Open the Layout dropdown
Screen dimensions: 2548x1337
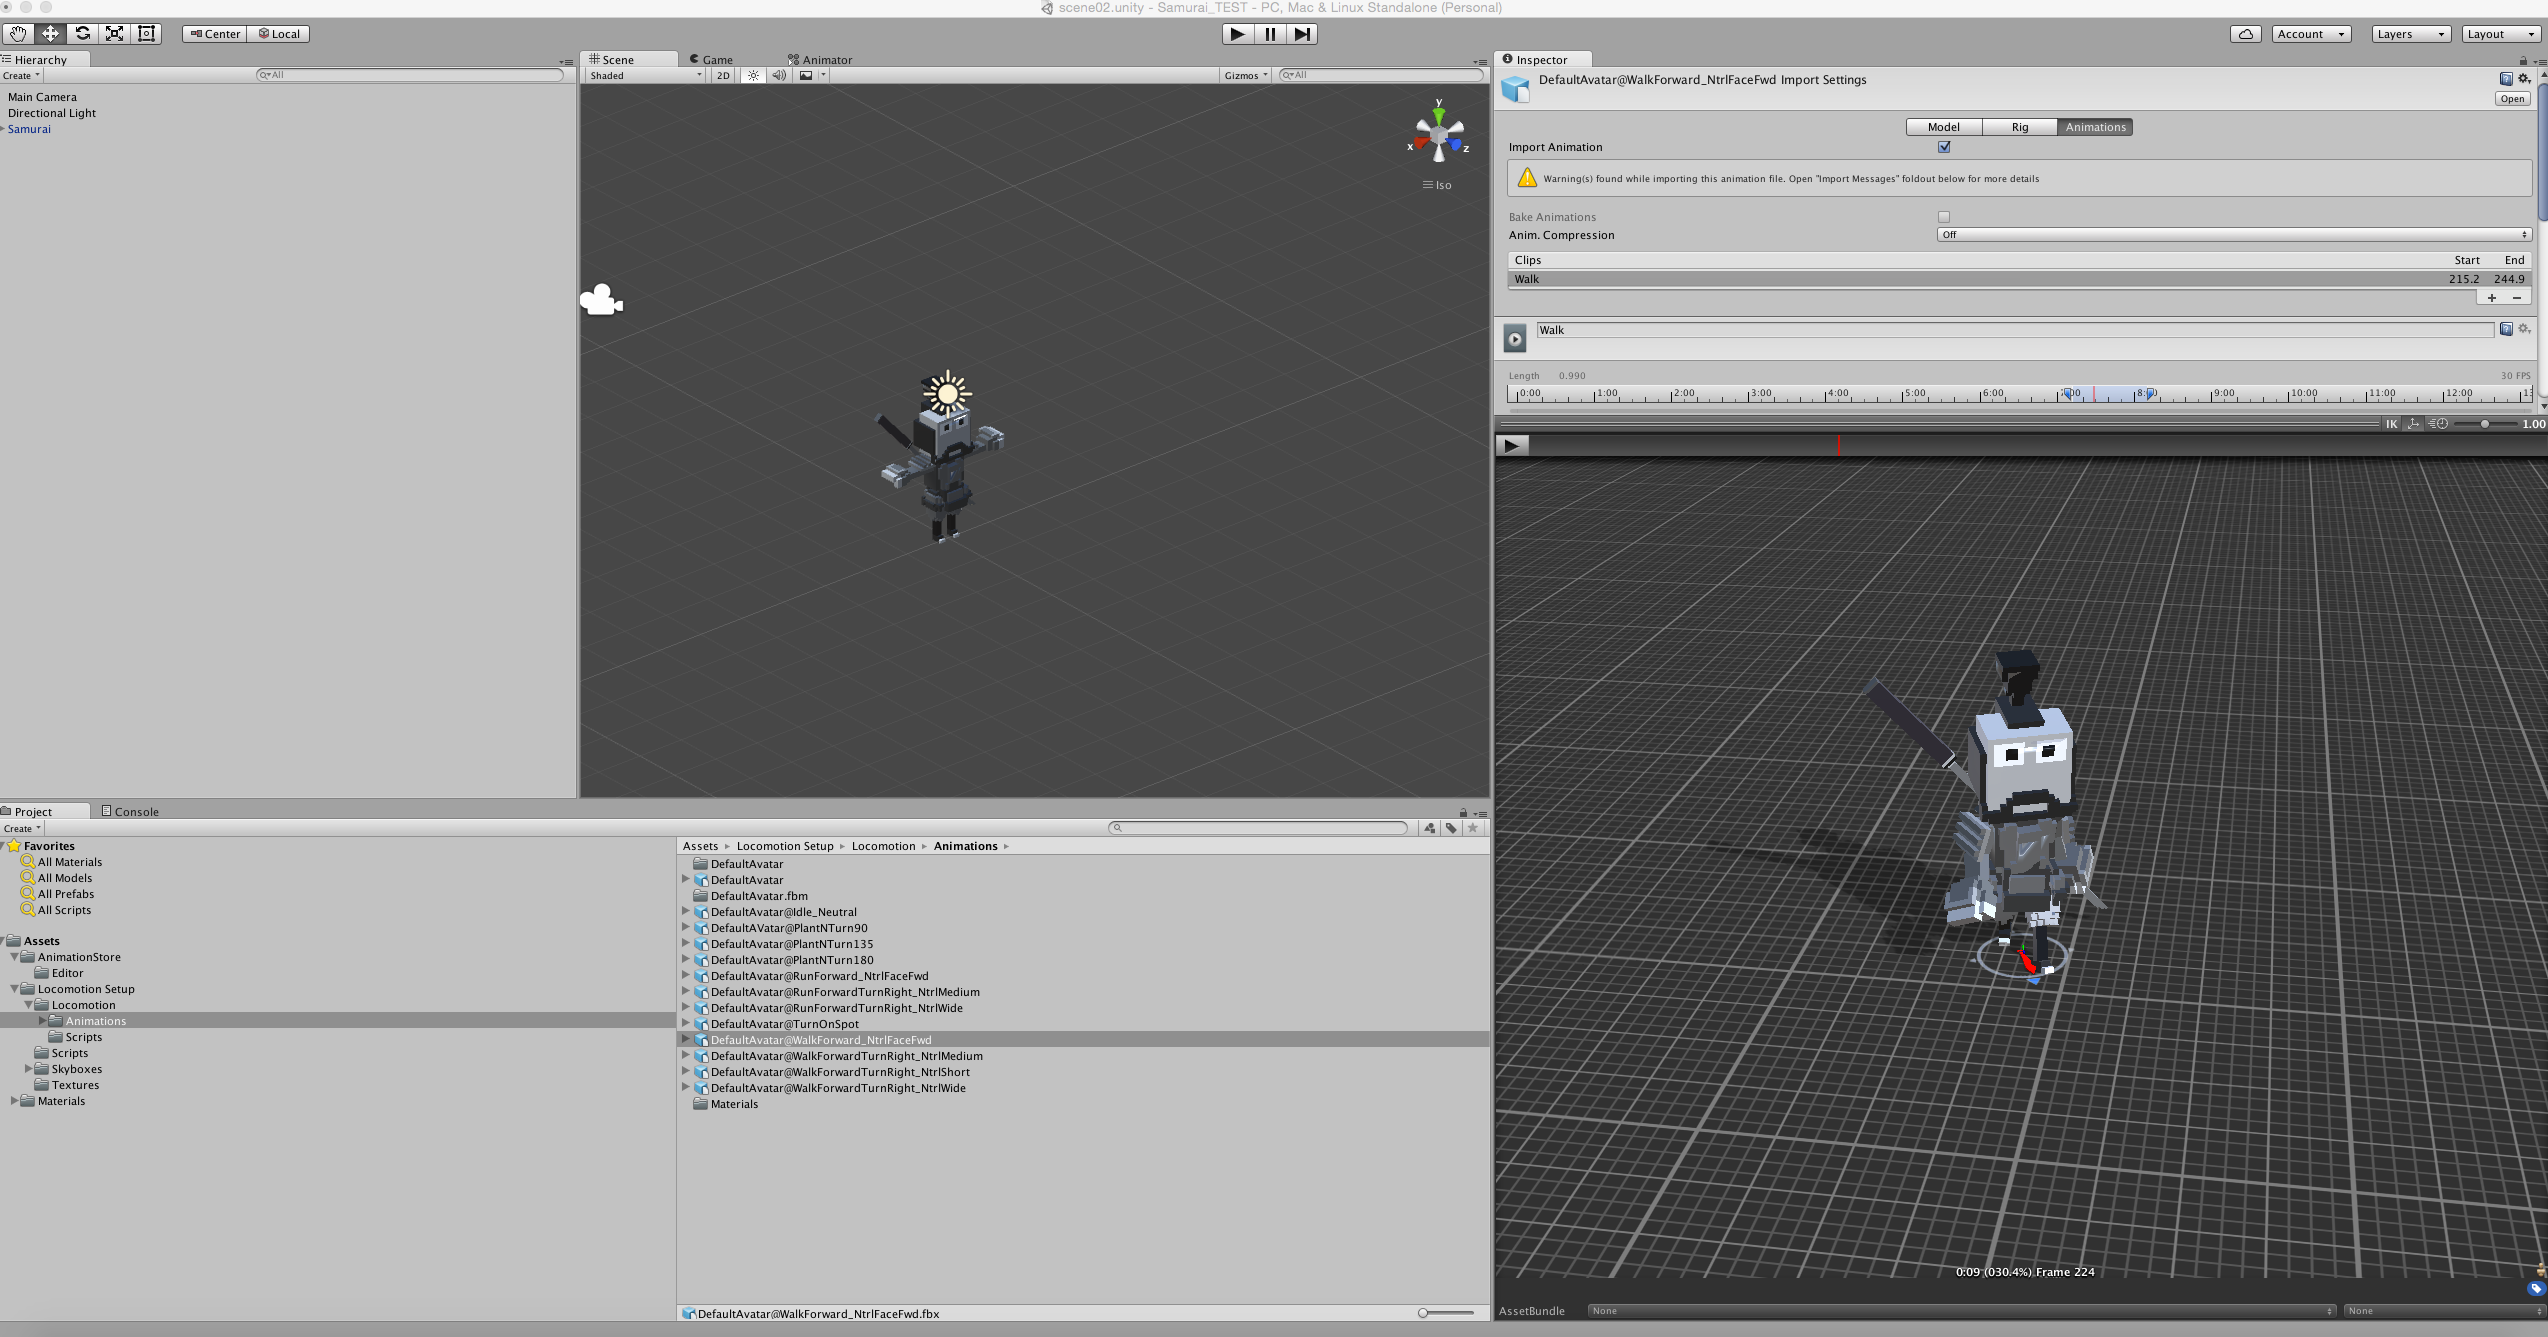(2500, 34)
